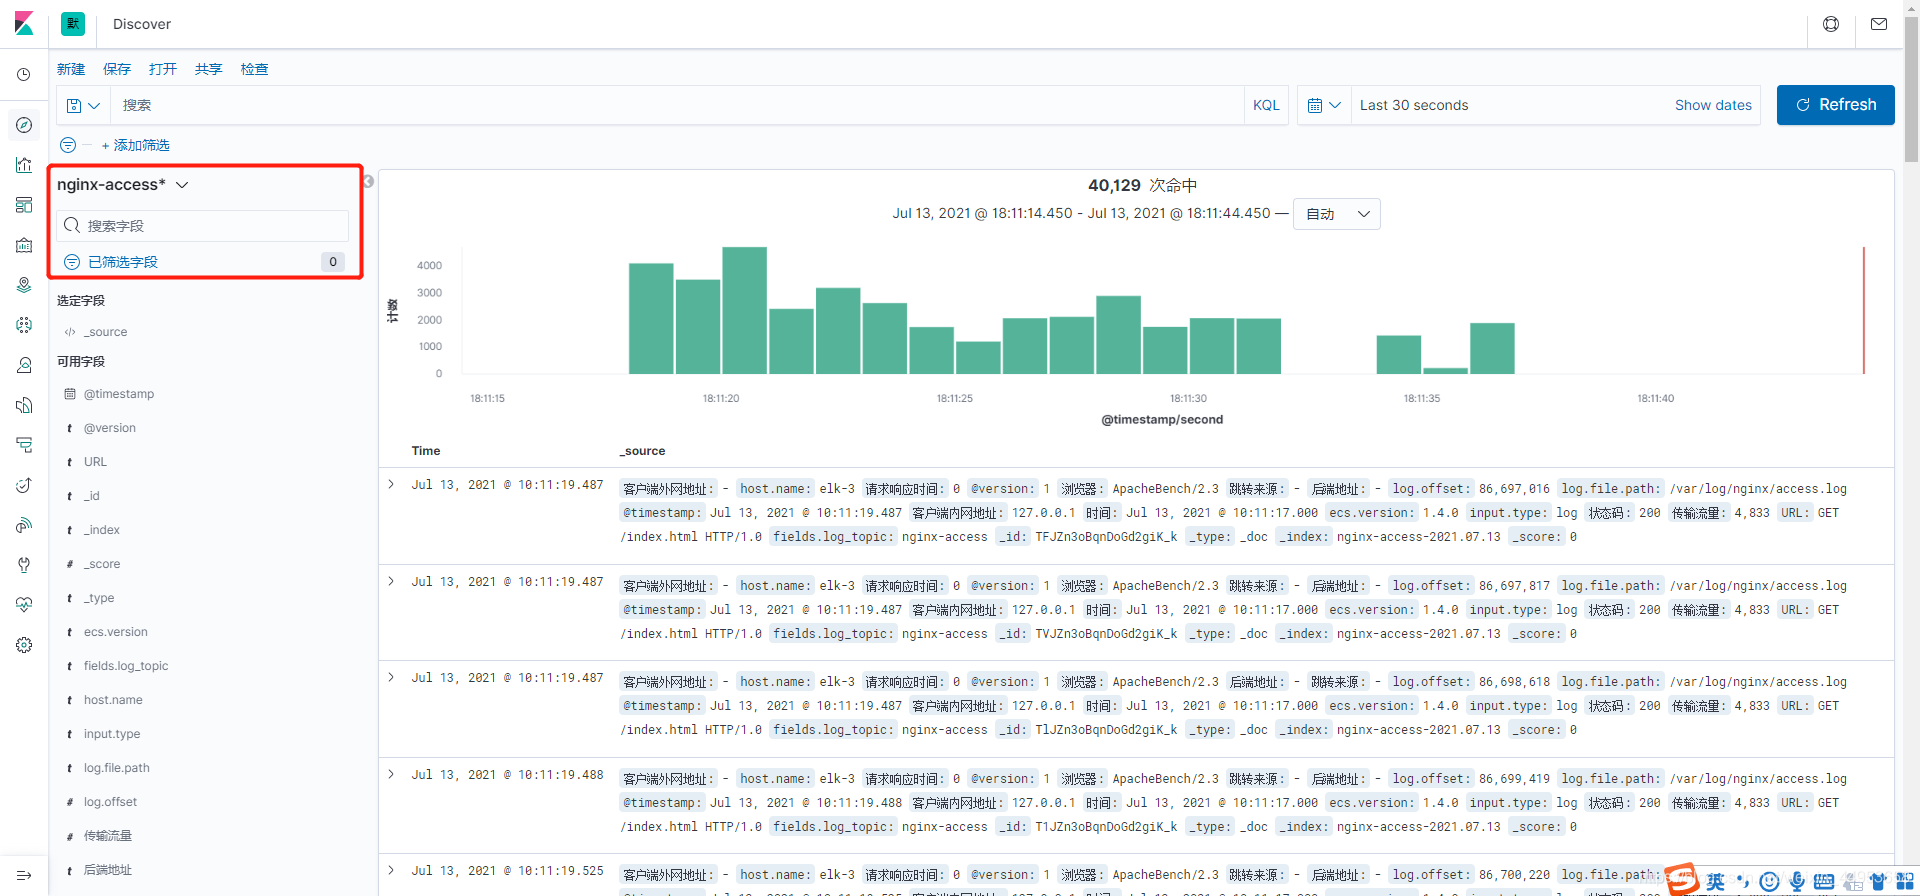
Task: Toggle the 已筛选字段 field filter
Action: point(204,262)
